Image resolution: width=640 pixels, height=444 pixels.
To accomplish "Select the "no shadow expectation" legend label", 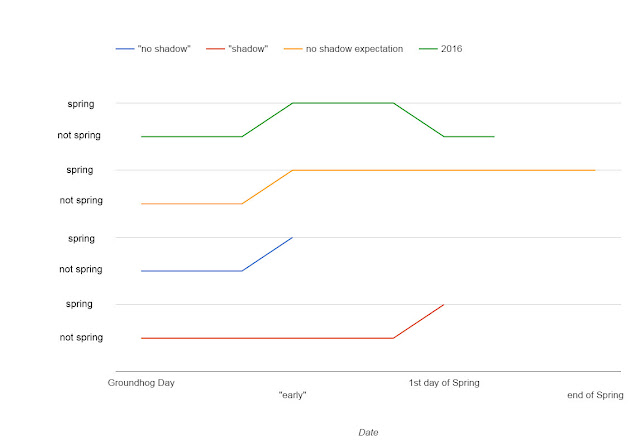I will click(357, 48).
